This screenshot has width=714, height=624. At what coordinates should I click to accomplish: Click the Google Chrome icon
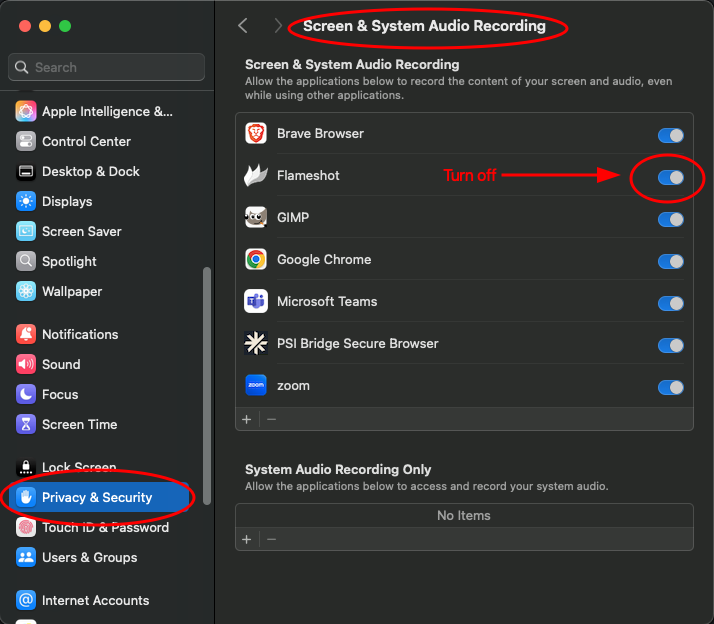(256, 260)
